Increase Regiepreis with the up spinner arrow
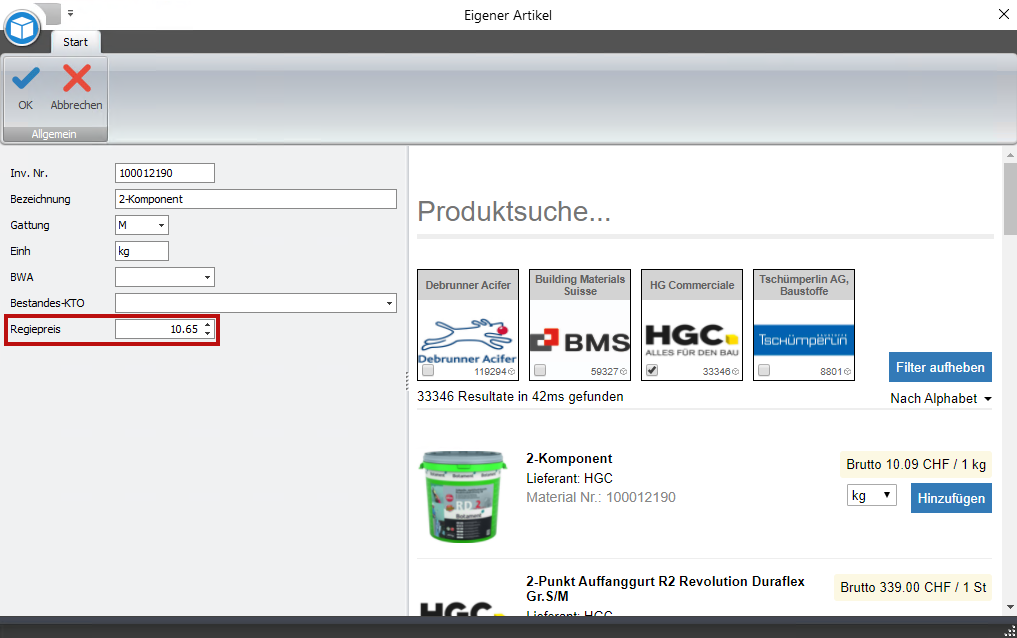The height and width of the screenshot is (638, 1017). [207, 324]
